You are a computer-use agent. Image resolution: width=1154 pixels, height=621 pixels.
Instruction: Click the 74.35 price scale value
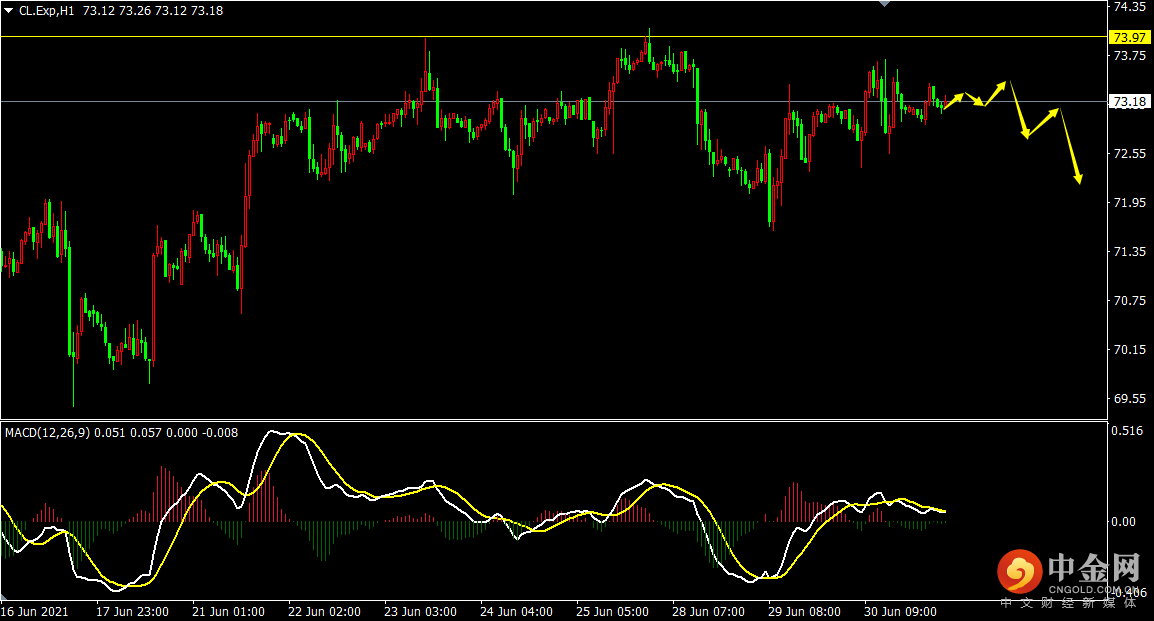(1130, 7)
